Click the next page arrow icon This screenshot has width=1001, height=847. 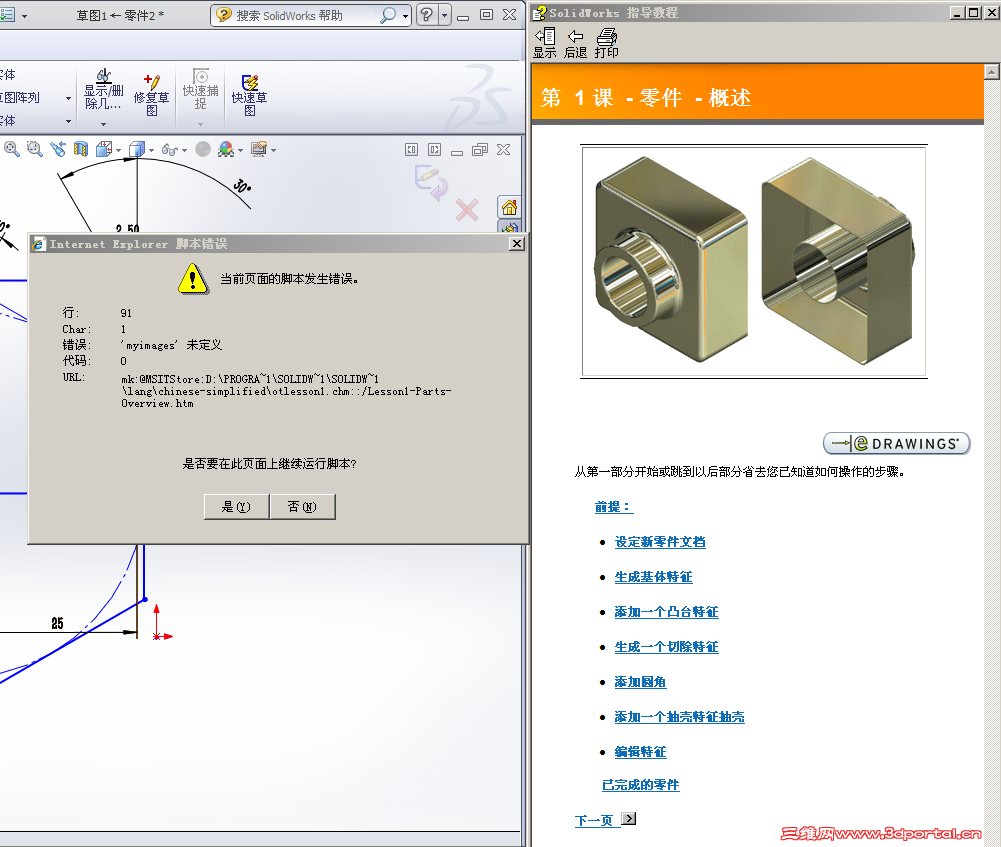[x=629, y=819]
